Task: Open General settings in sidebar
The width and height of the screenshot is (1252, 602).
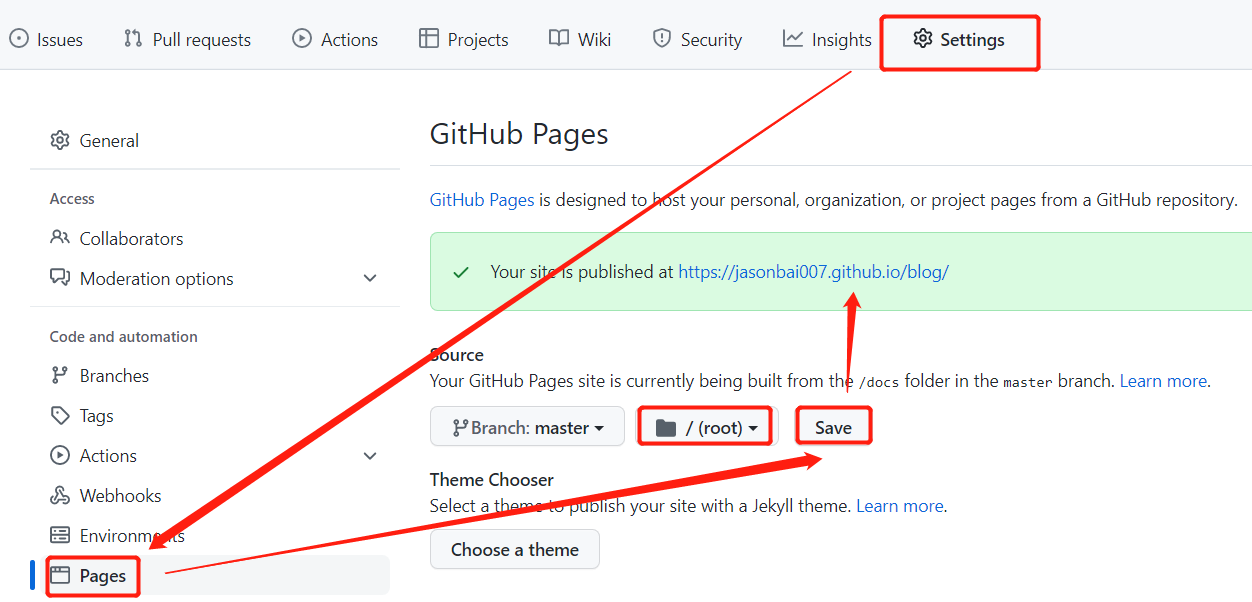Action: (109, 141)
